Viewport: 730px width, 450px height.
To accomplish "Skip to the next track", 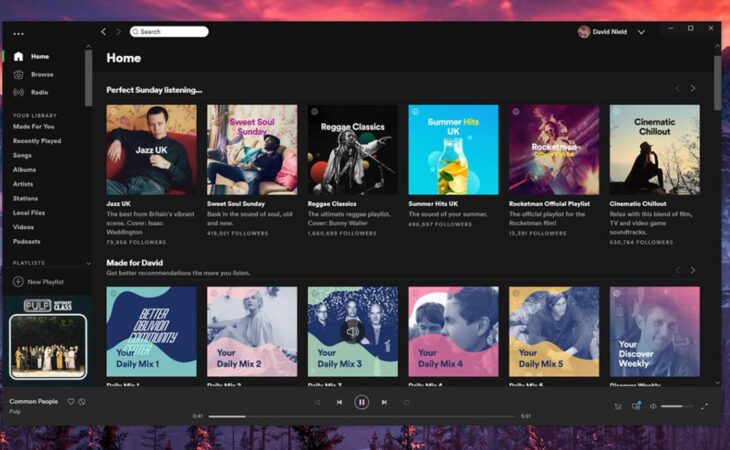I will pos(384,402).
